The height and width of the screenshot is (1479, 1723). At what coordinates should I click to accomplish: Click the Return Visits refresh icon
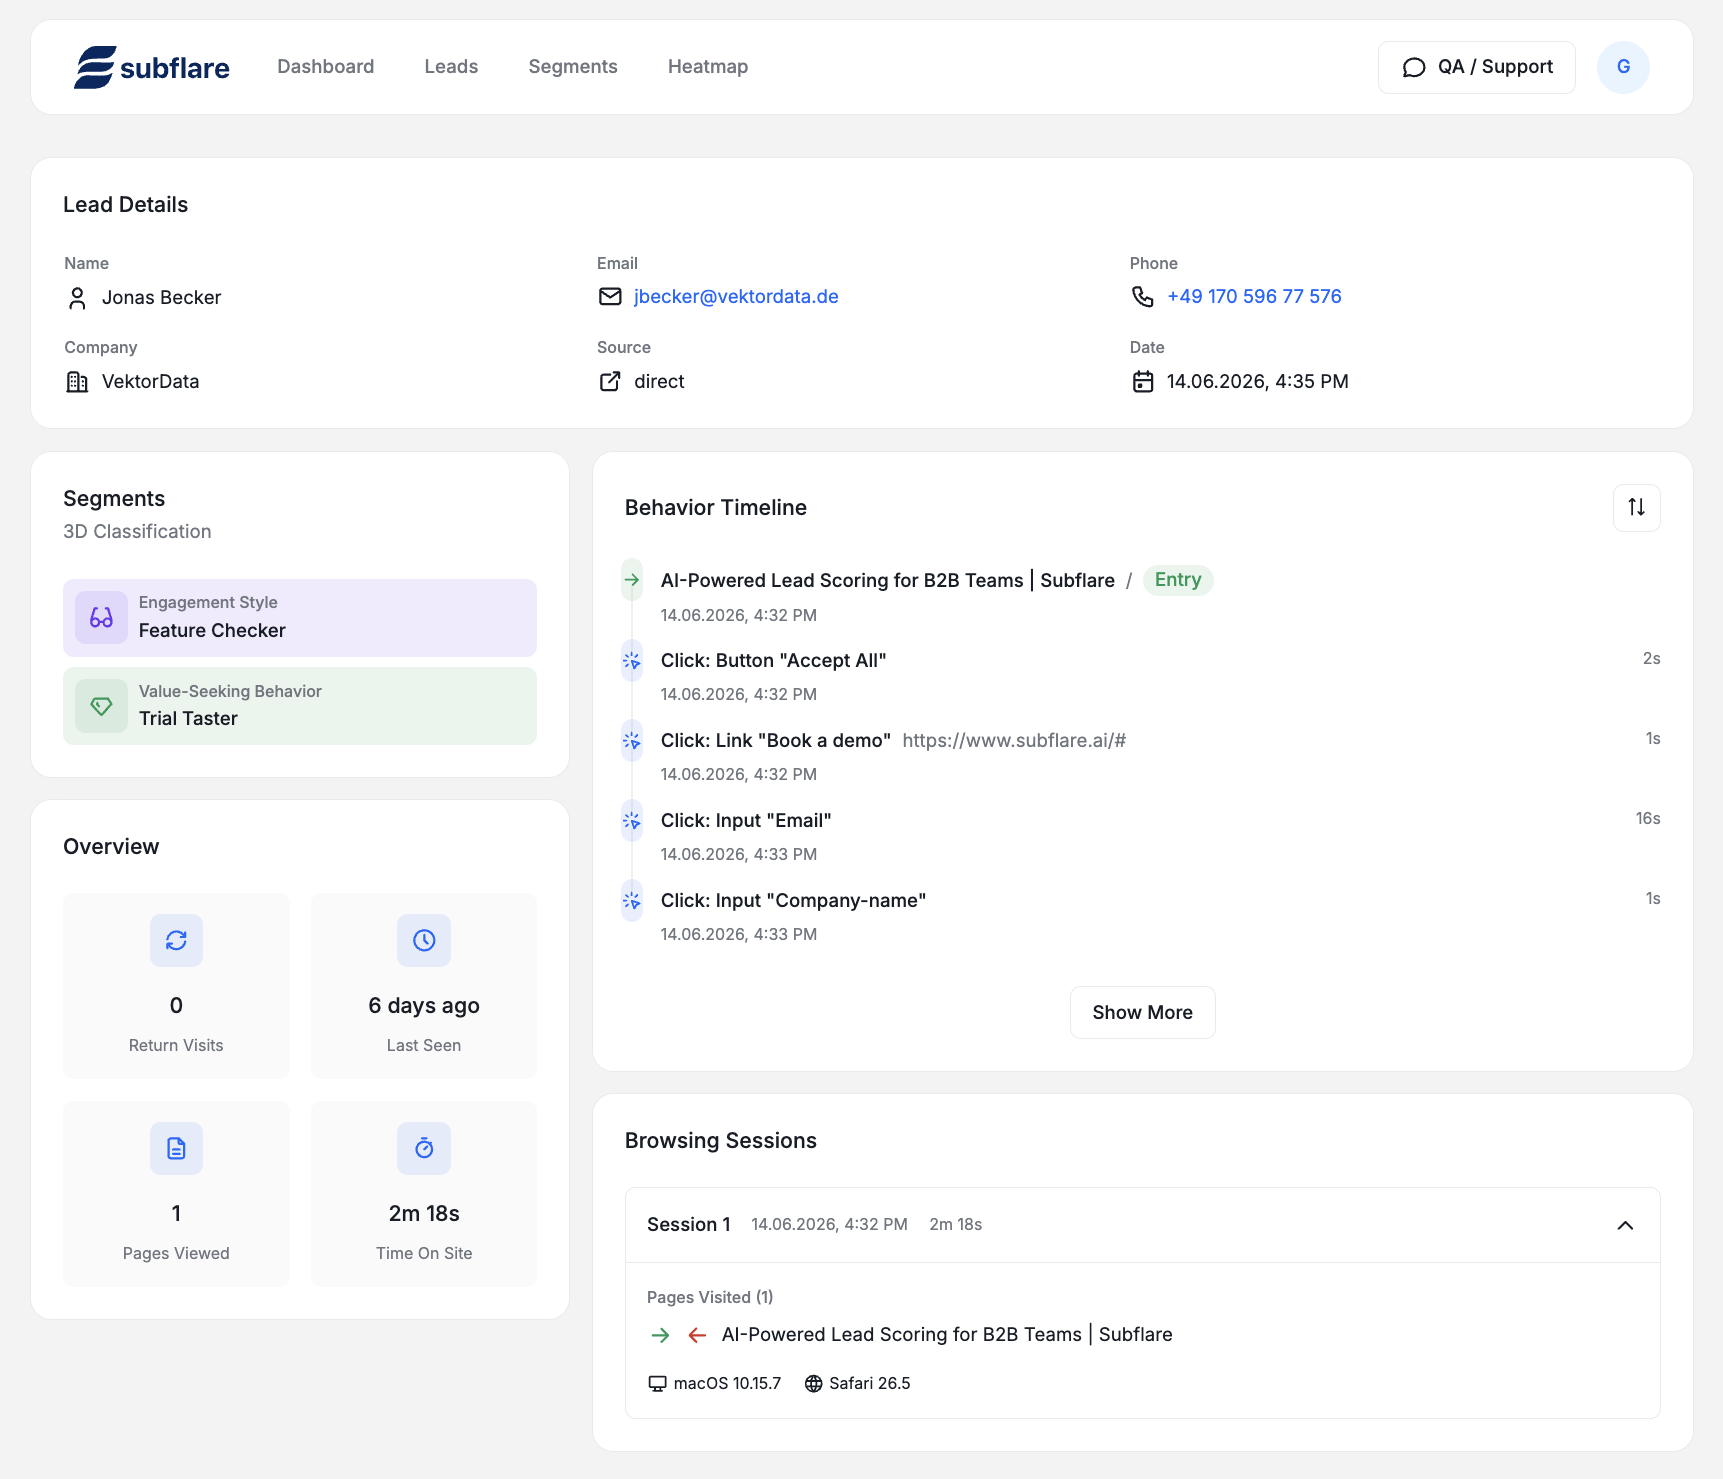coord(176,940)
